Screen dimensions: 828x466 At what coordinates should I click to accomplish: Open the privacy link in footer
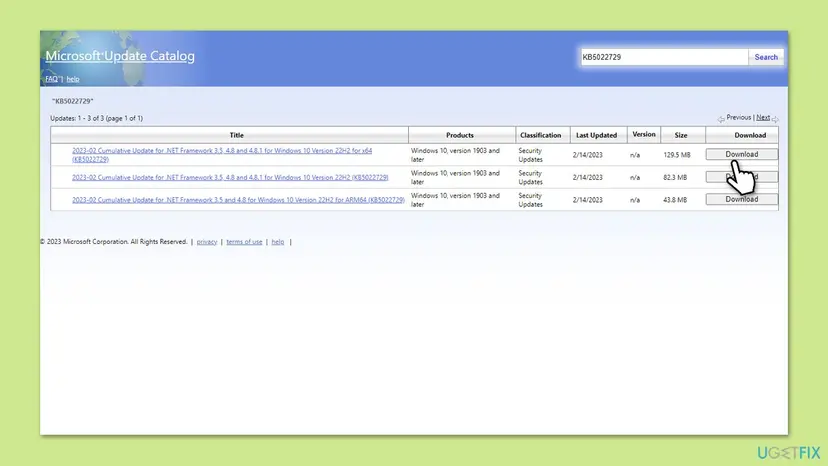click(206, 242)
